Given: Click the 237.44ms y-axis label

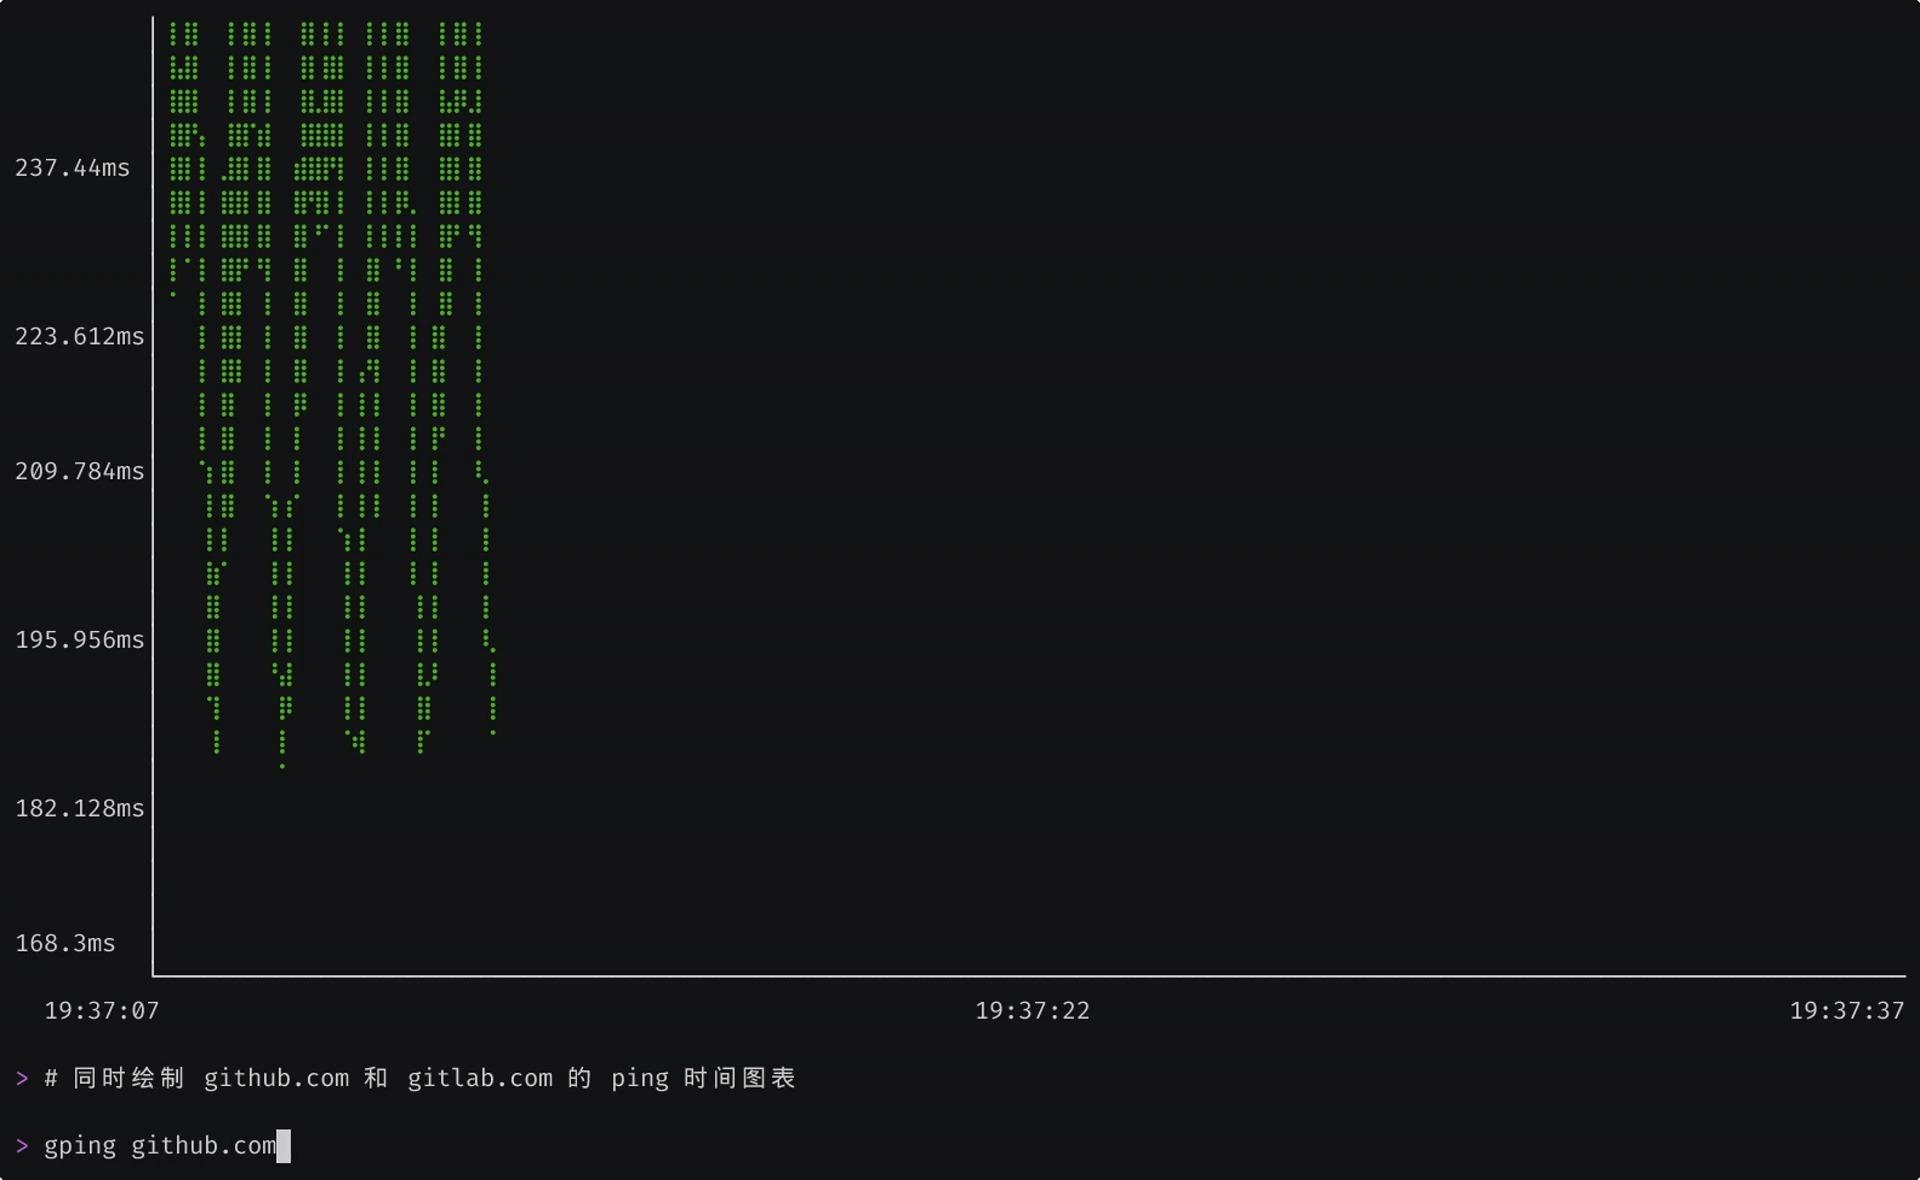Looking at the screenshot, I should (72, 168).
